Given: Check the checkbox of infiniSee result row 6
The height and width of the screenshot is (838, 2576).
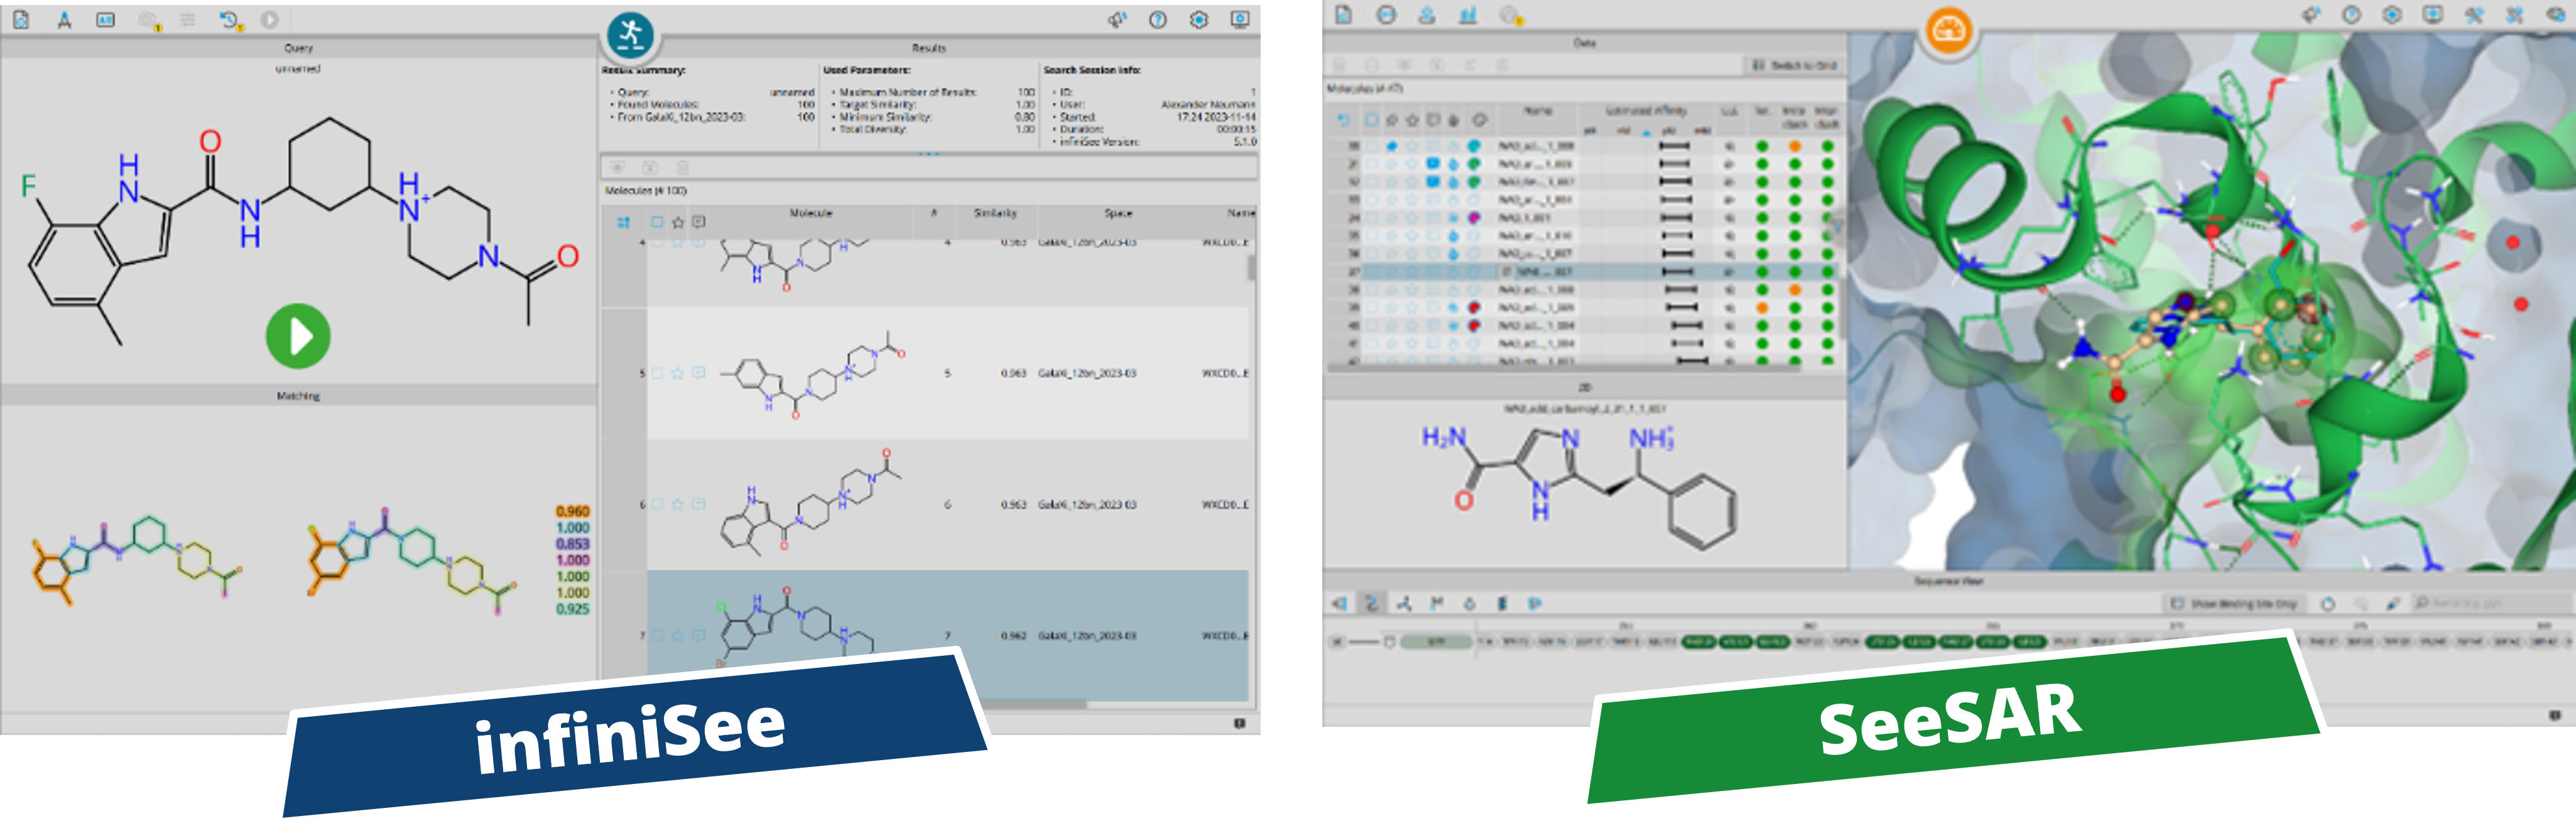Looking at the screenshot, I should [x=657, y=504].
